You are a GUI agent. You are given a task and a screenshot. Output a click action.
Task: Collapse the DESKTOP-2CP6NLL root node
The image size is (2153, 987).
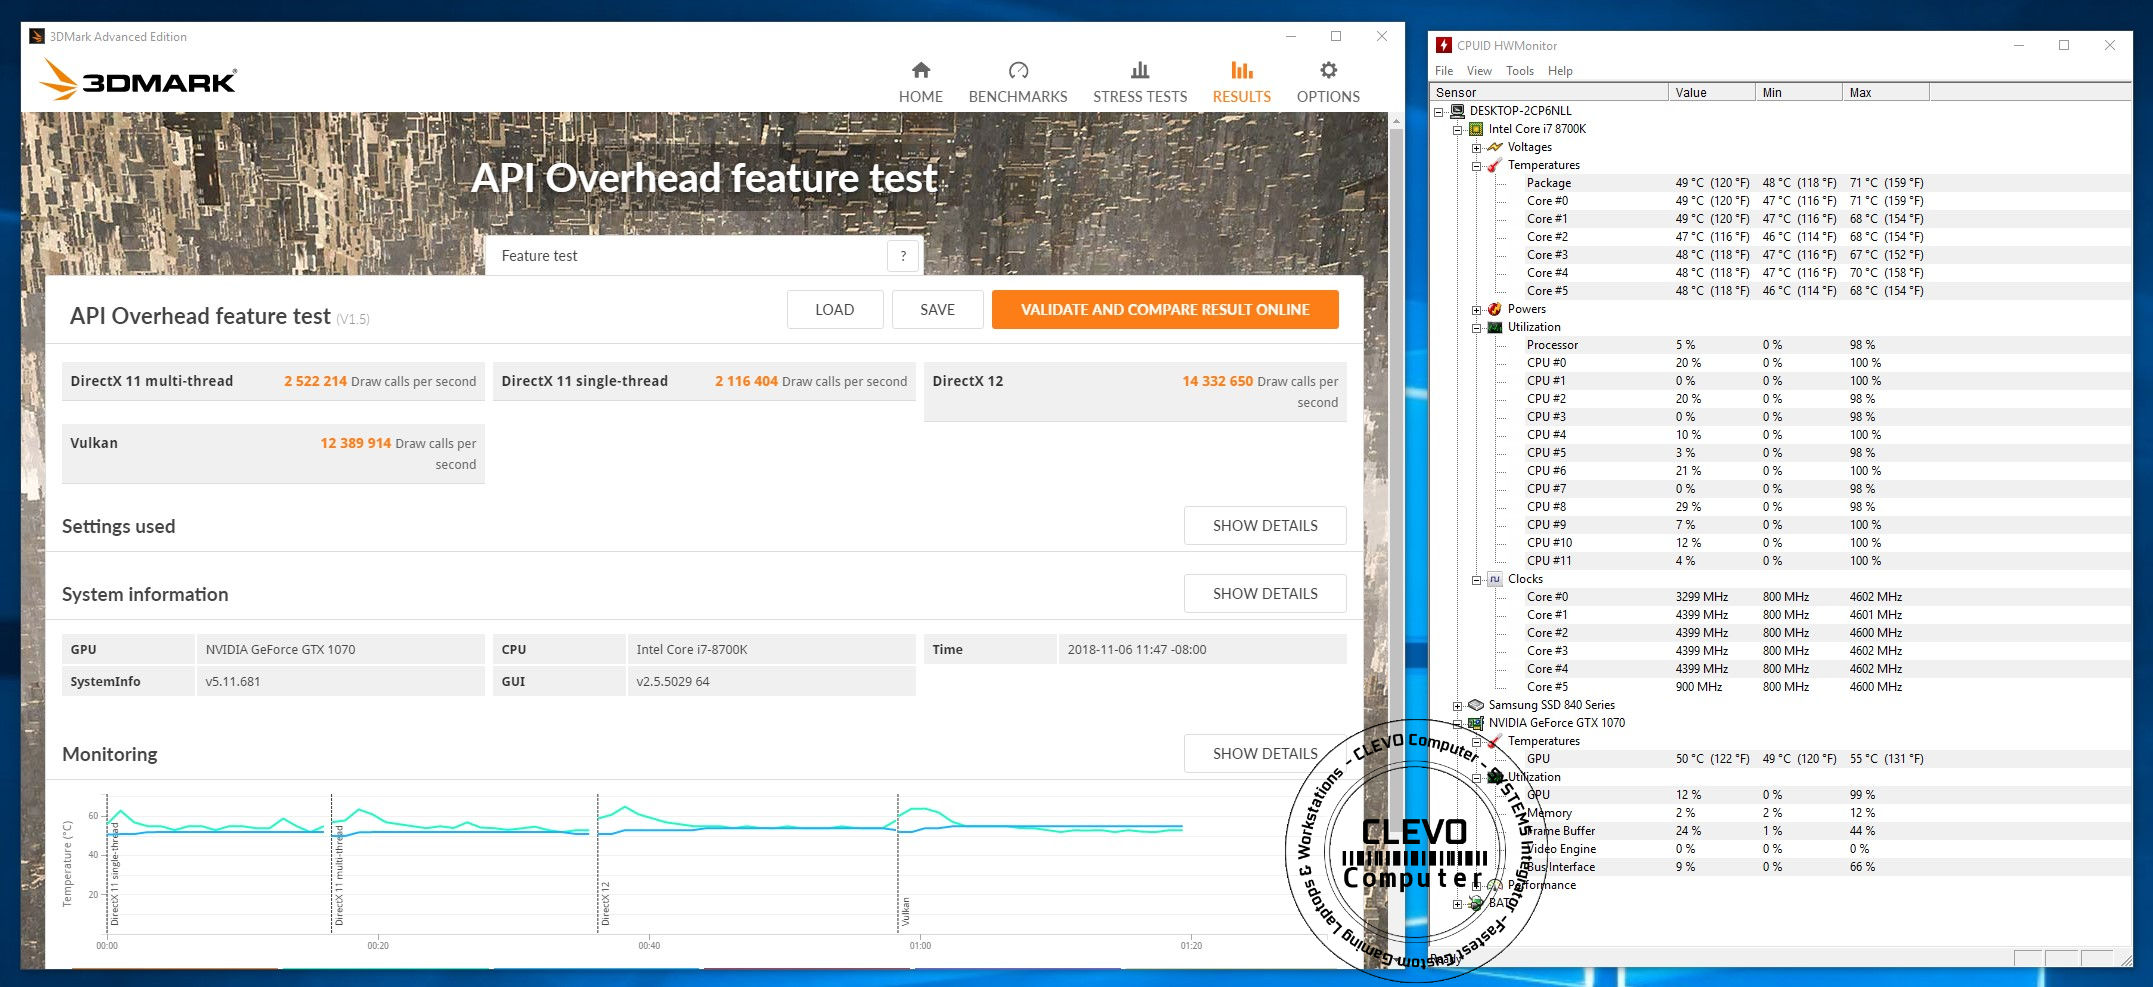pyautogui.click(x=1439, y=112)
